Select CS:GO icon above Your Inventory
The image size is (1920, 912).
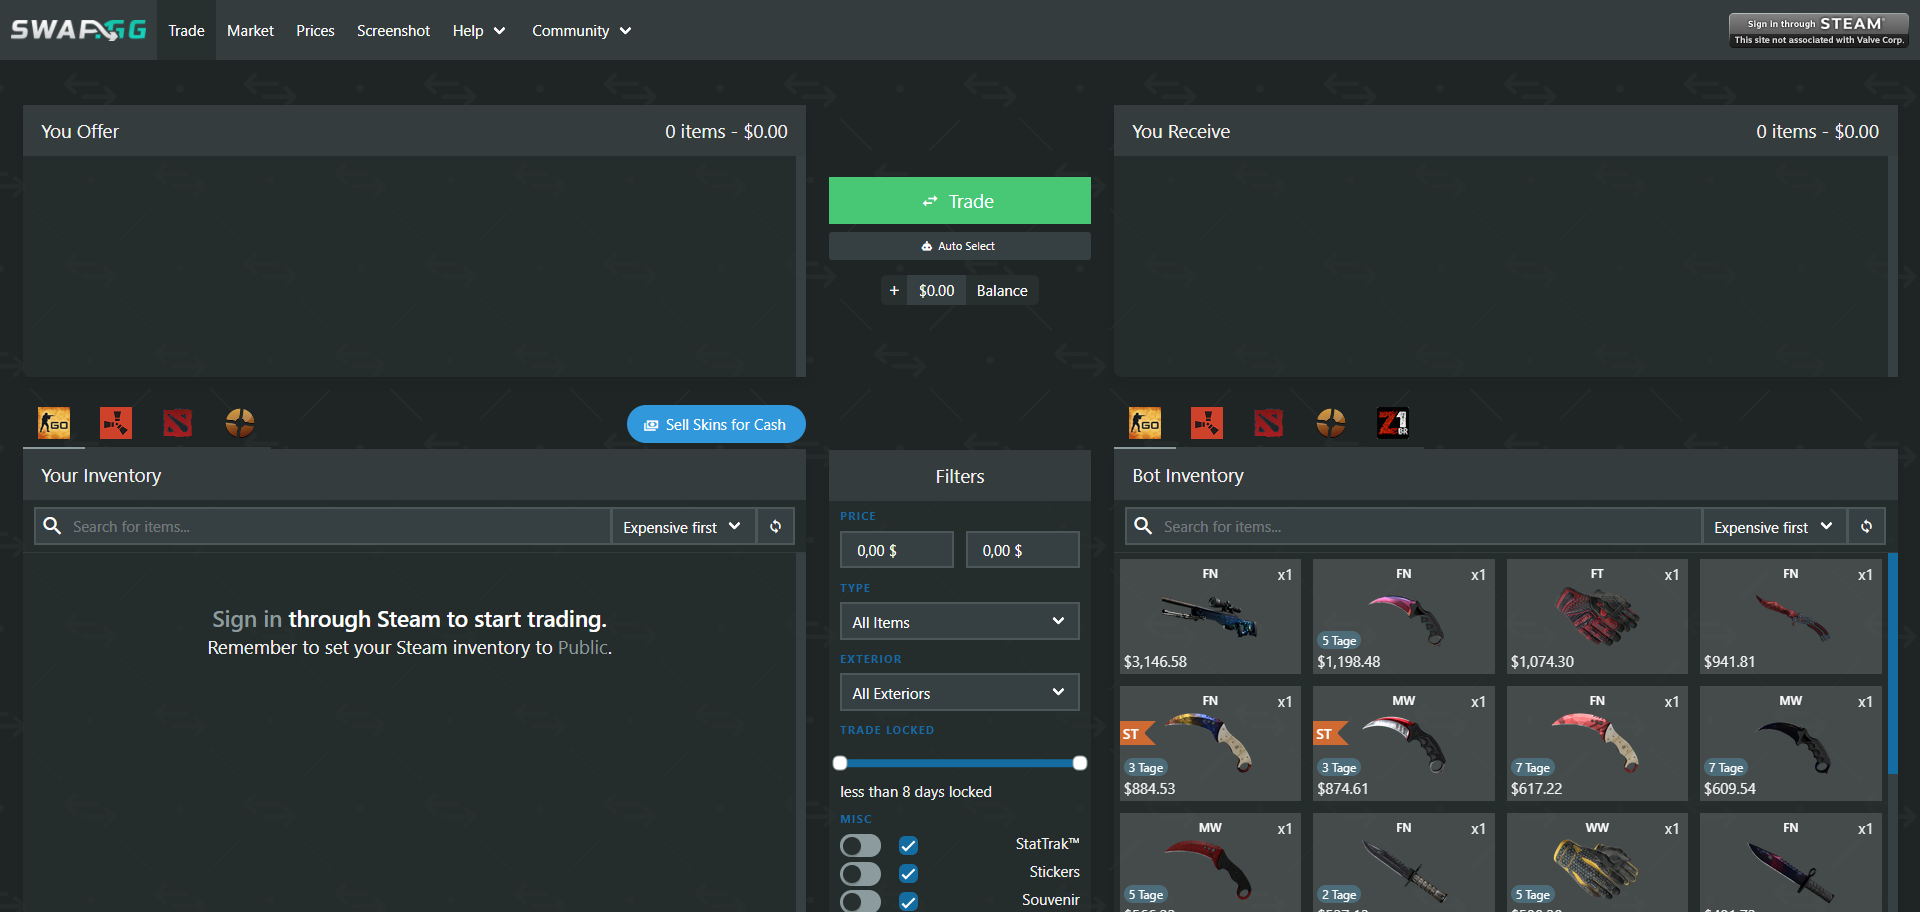(54, 423)
